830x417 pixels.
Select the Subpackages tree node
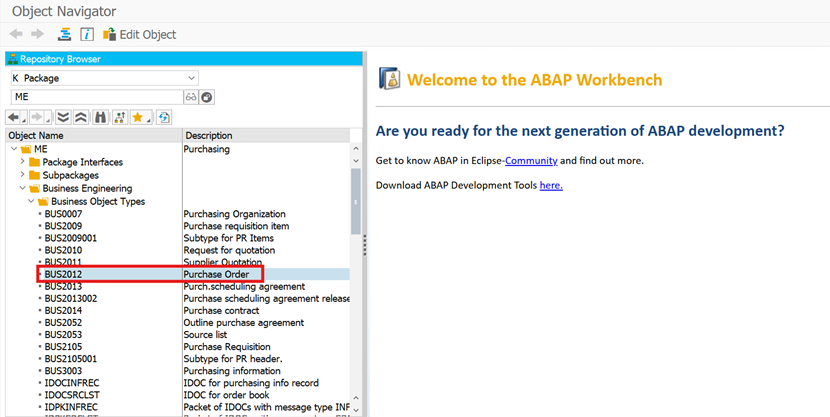(70, 175)
